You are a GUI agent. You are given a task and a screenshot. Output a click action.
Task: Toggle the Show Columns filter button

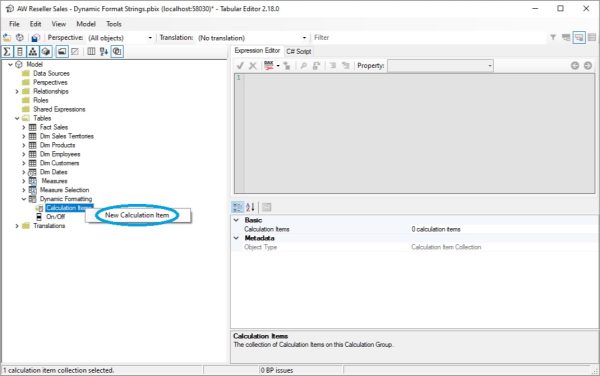coord(20,51)
